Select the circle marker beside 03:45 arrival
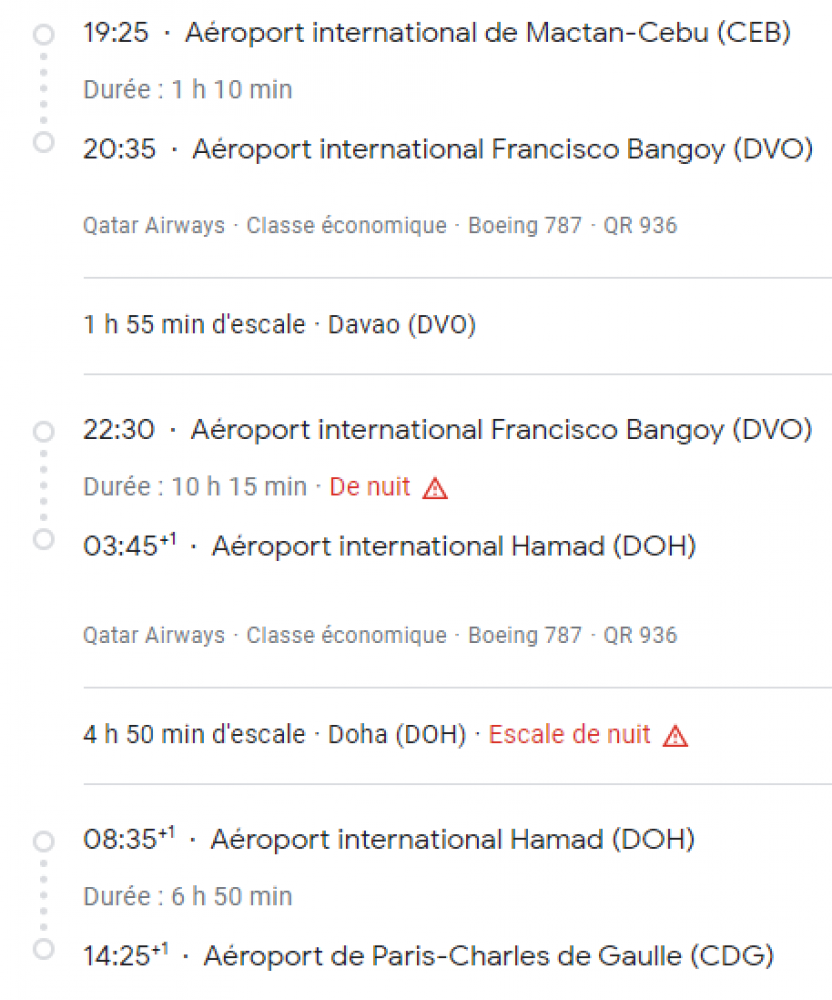The width and height of the screenshot is (832, 1000). tap(43, 539)
